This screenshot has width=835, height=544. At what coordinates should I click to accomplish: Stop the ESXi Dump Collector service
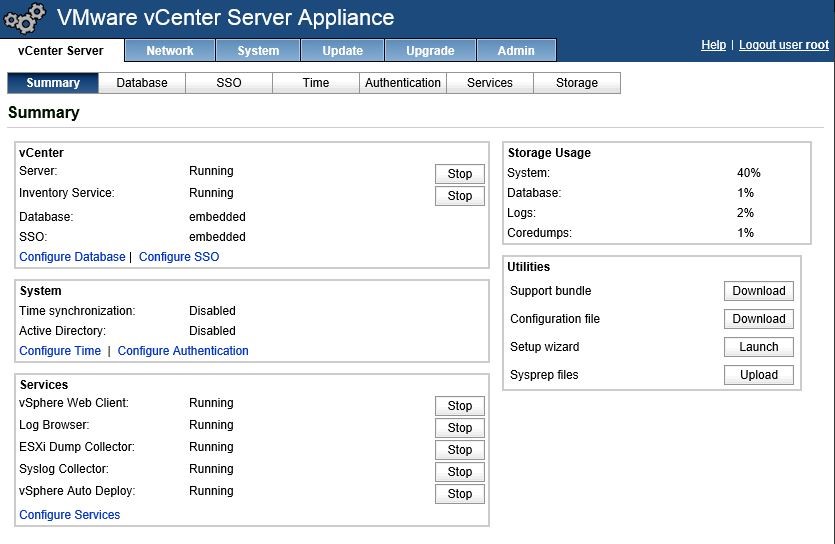(460, 450)
